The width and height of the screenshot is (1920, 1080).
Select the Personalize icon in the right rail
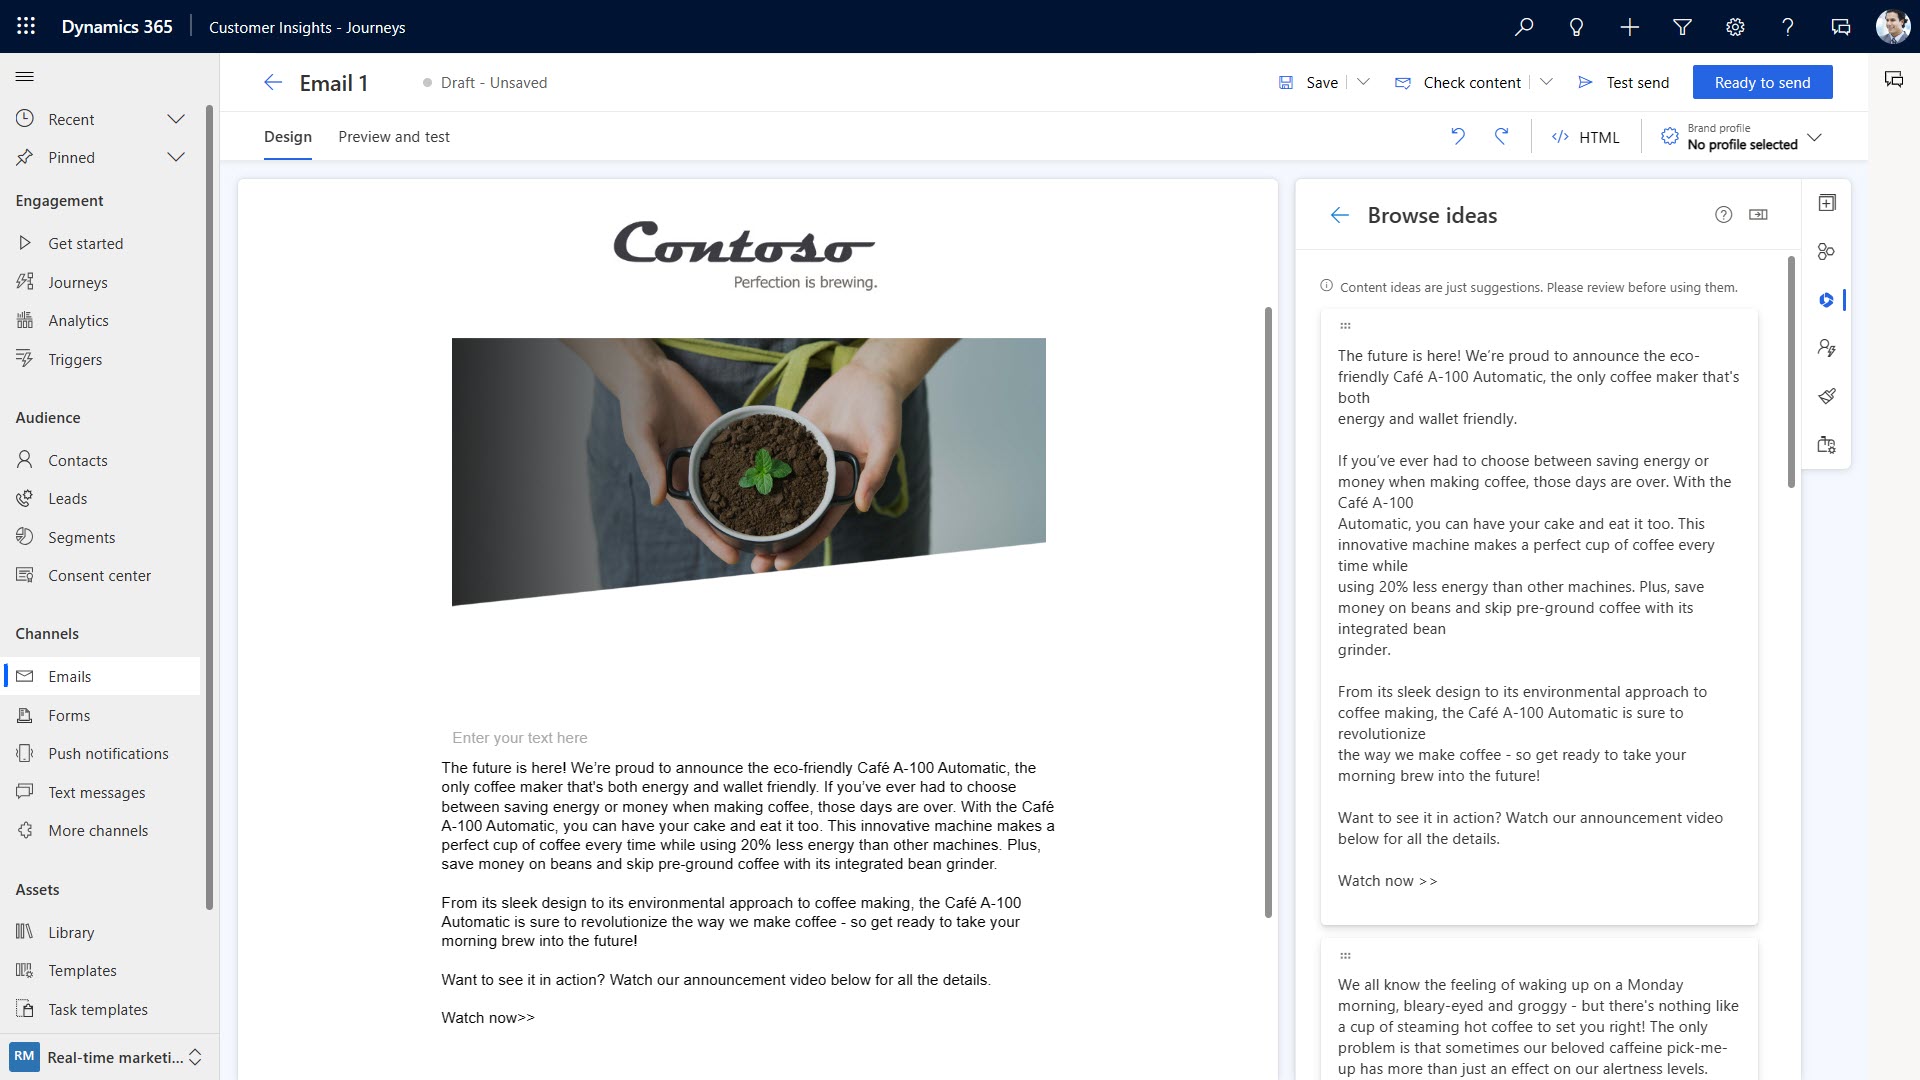1827,347
